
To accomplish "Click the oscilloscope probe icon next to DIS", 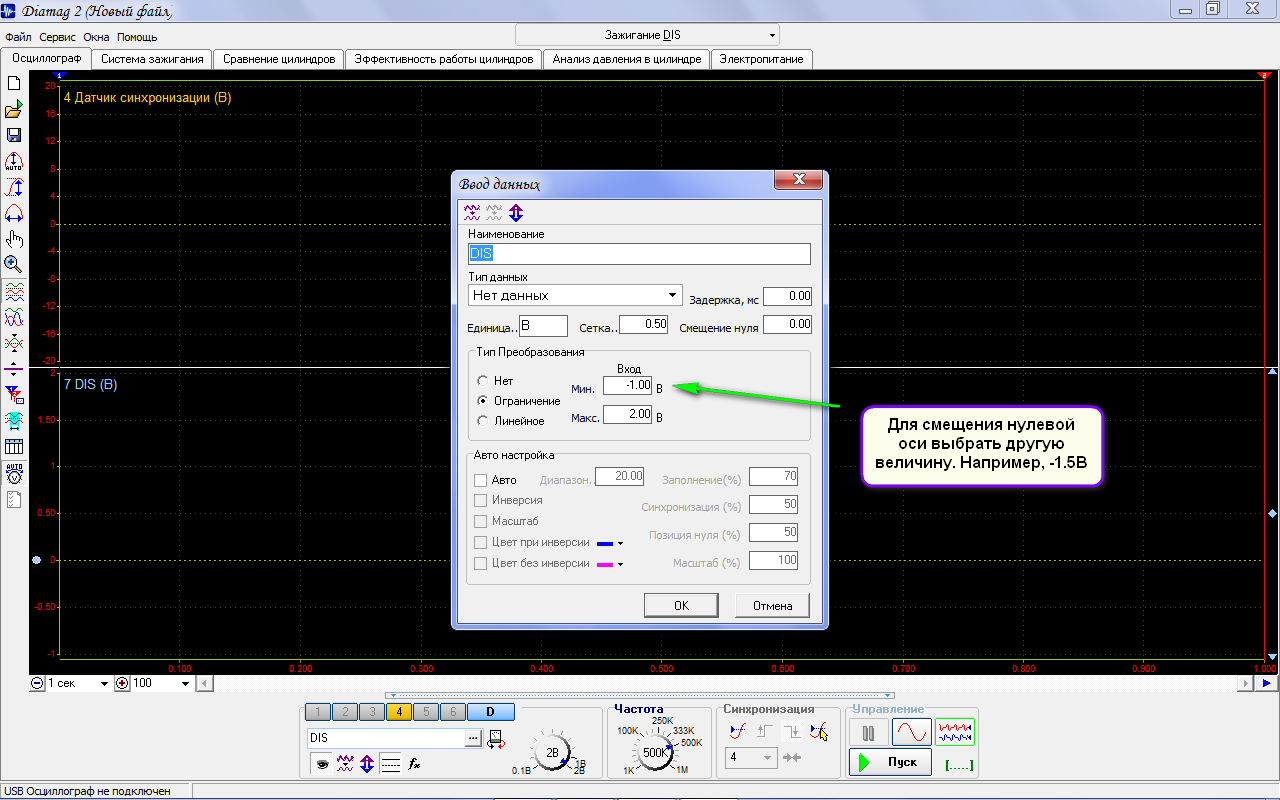I will pos(494,739).
